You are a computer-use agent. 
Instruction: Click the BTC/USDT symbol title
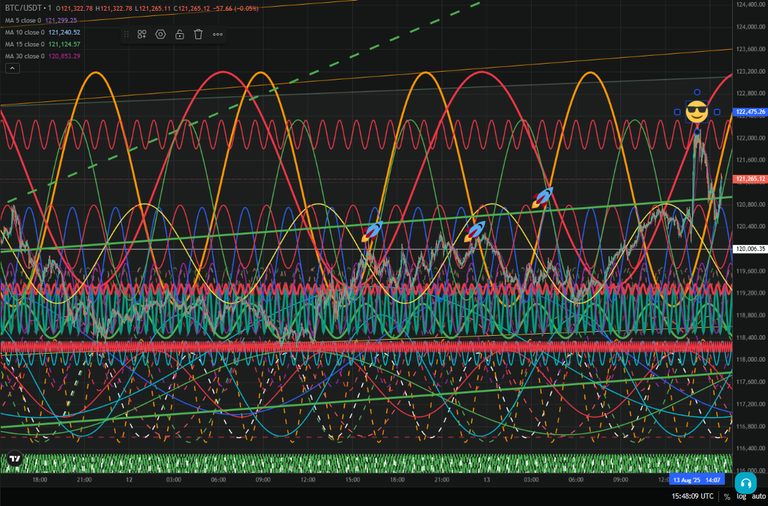pos(23,8)
